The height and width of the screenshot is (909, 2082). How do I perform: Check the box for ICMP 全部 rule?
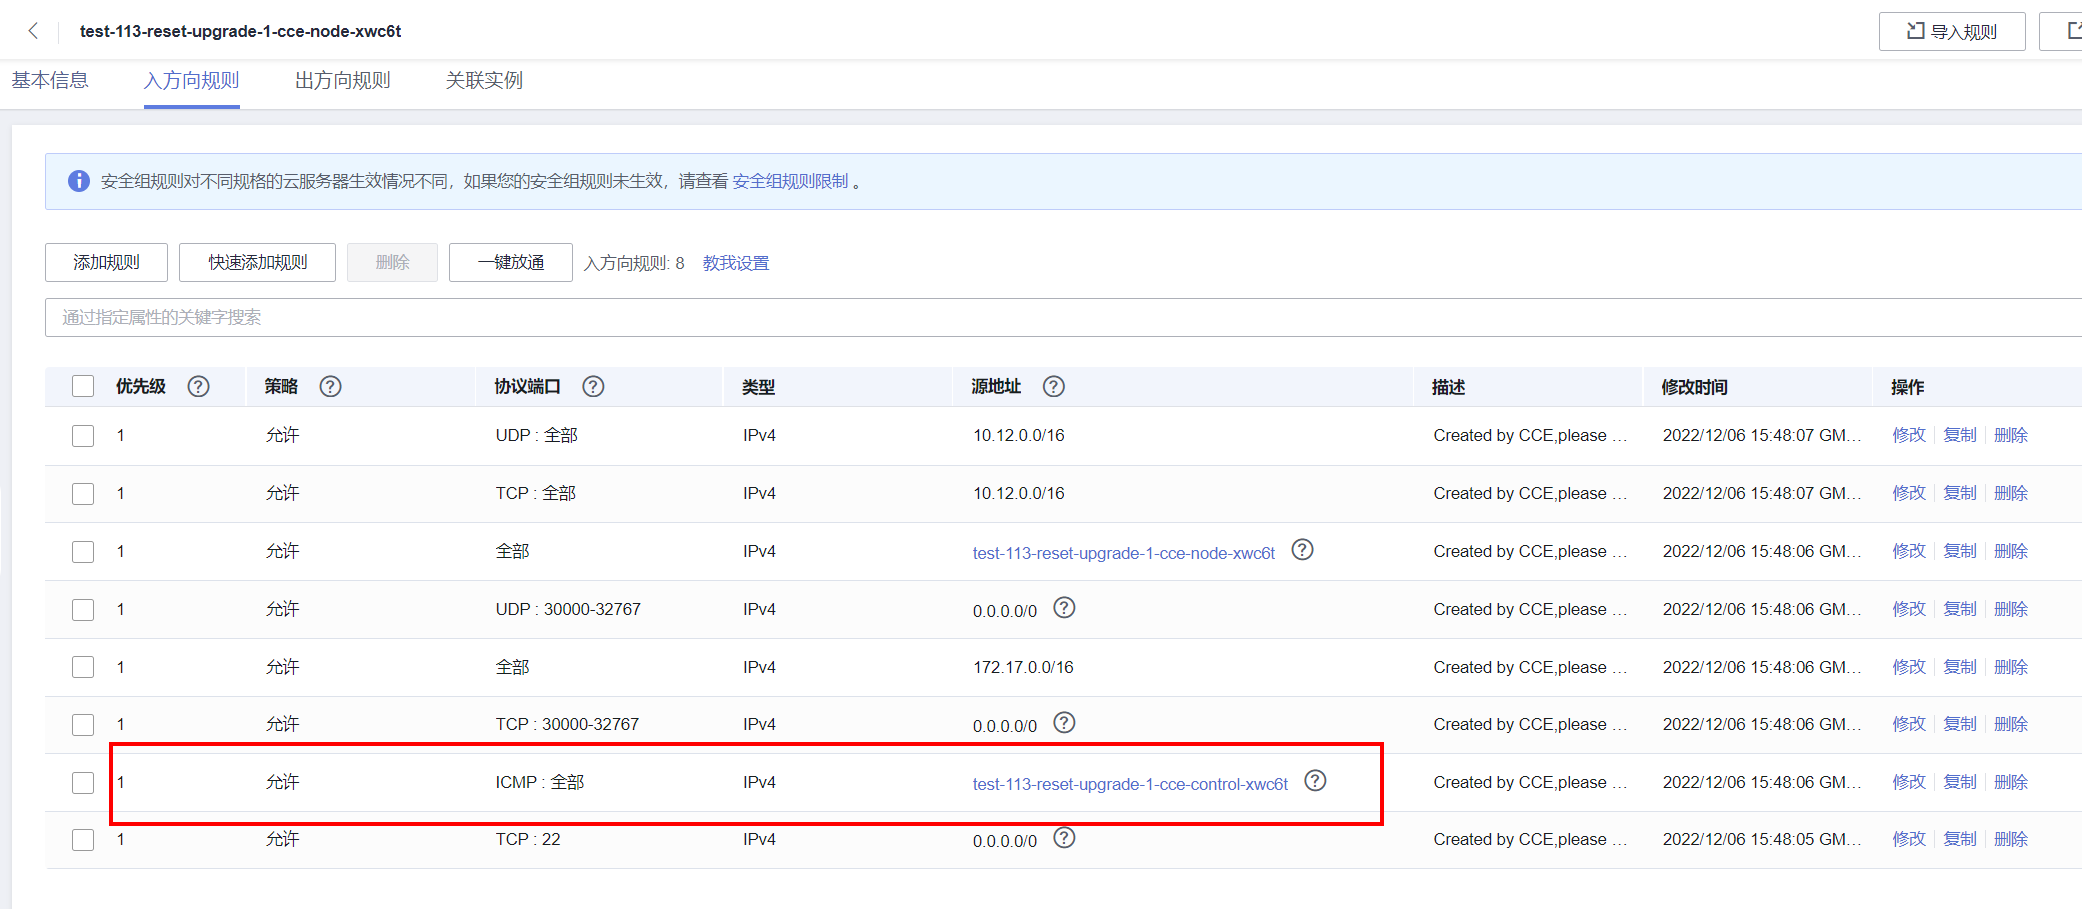point(83,783)
